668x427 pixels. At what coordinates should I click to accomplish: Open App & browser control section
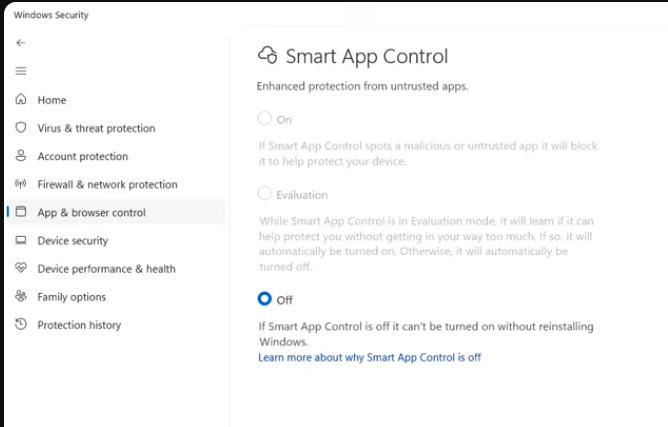click(x=116, y=212)
